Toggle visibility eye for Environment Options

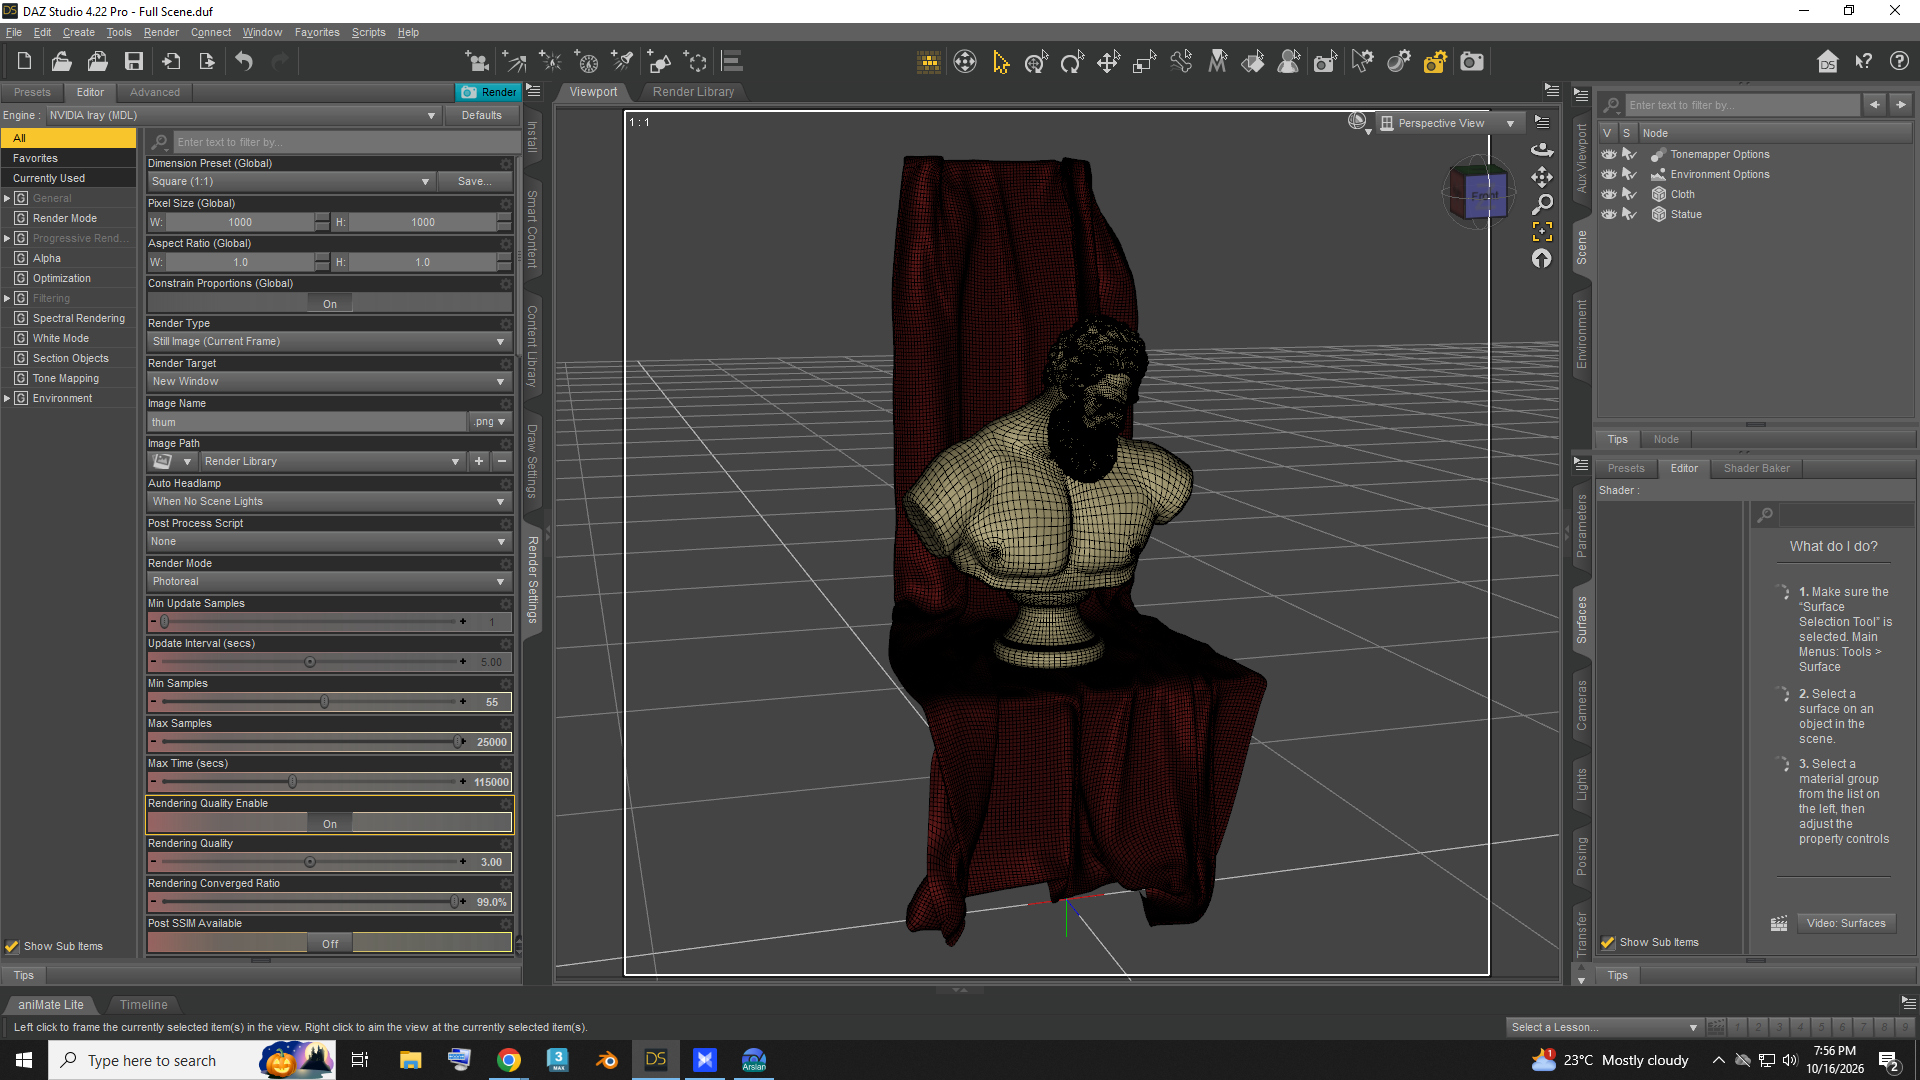pyautogui.click(x=1608, y=174)
